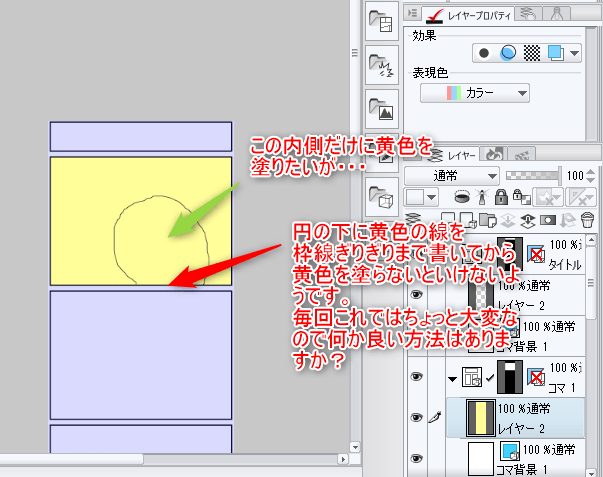Click the change layer panel display icon
Screen dimensions: 603x477
pos(415,221)
